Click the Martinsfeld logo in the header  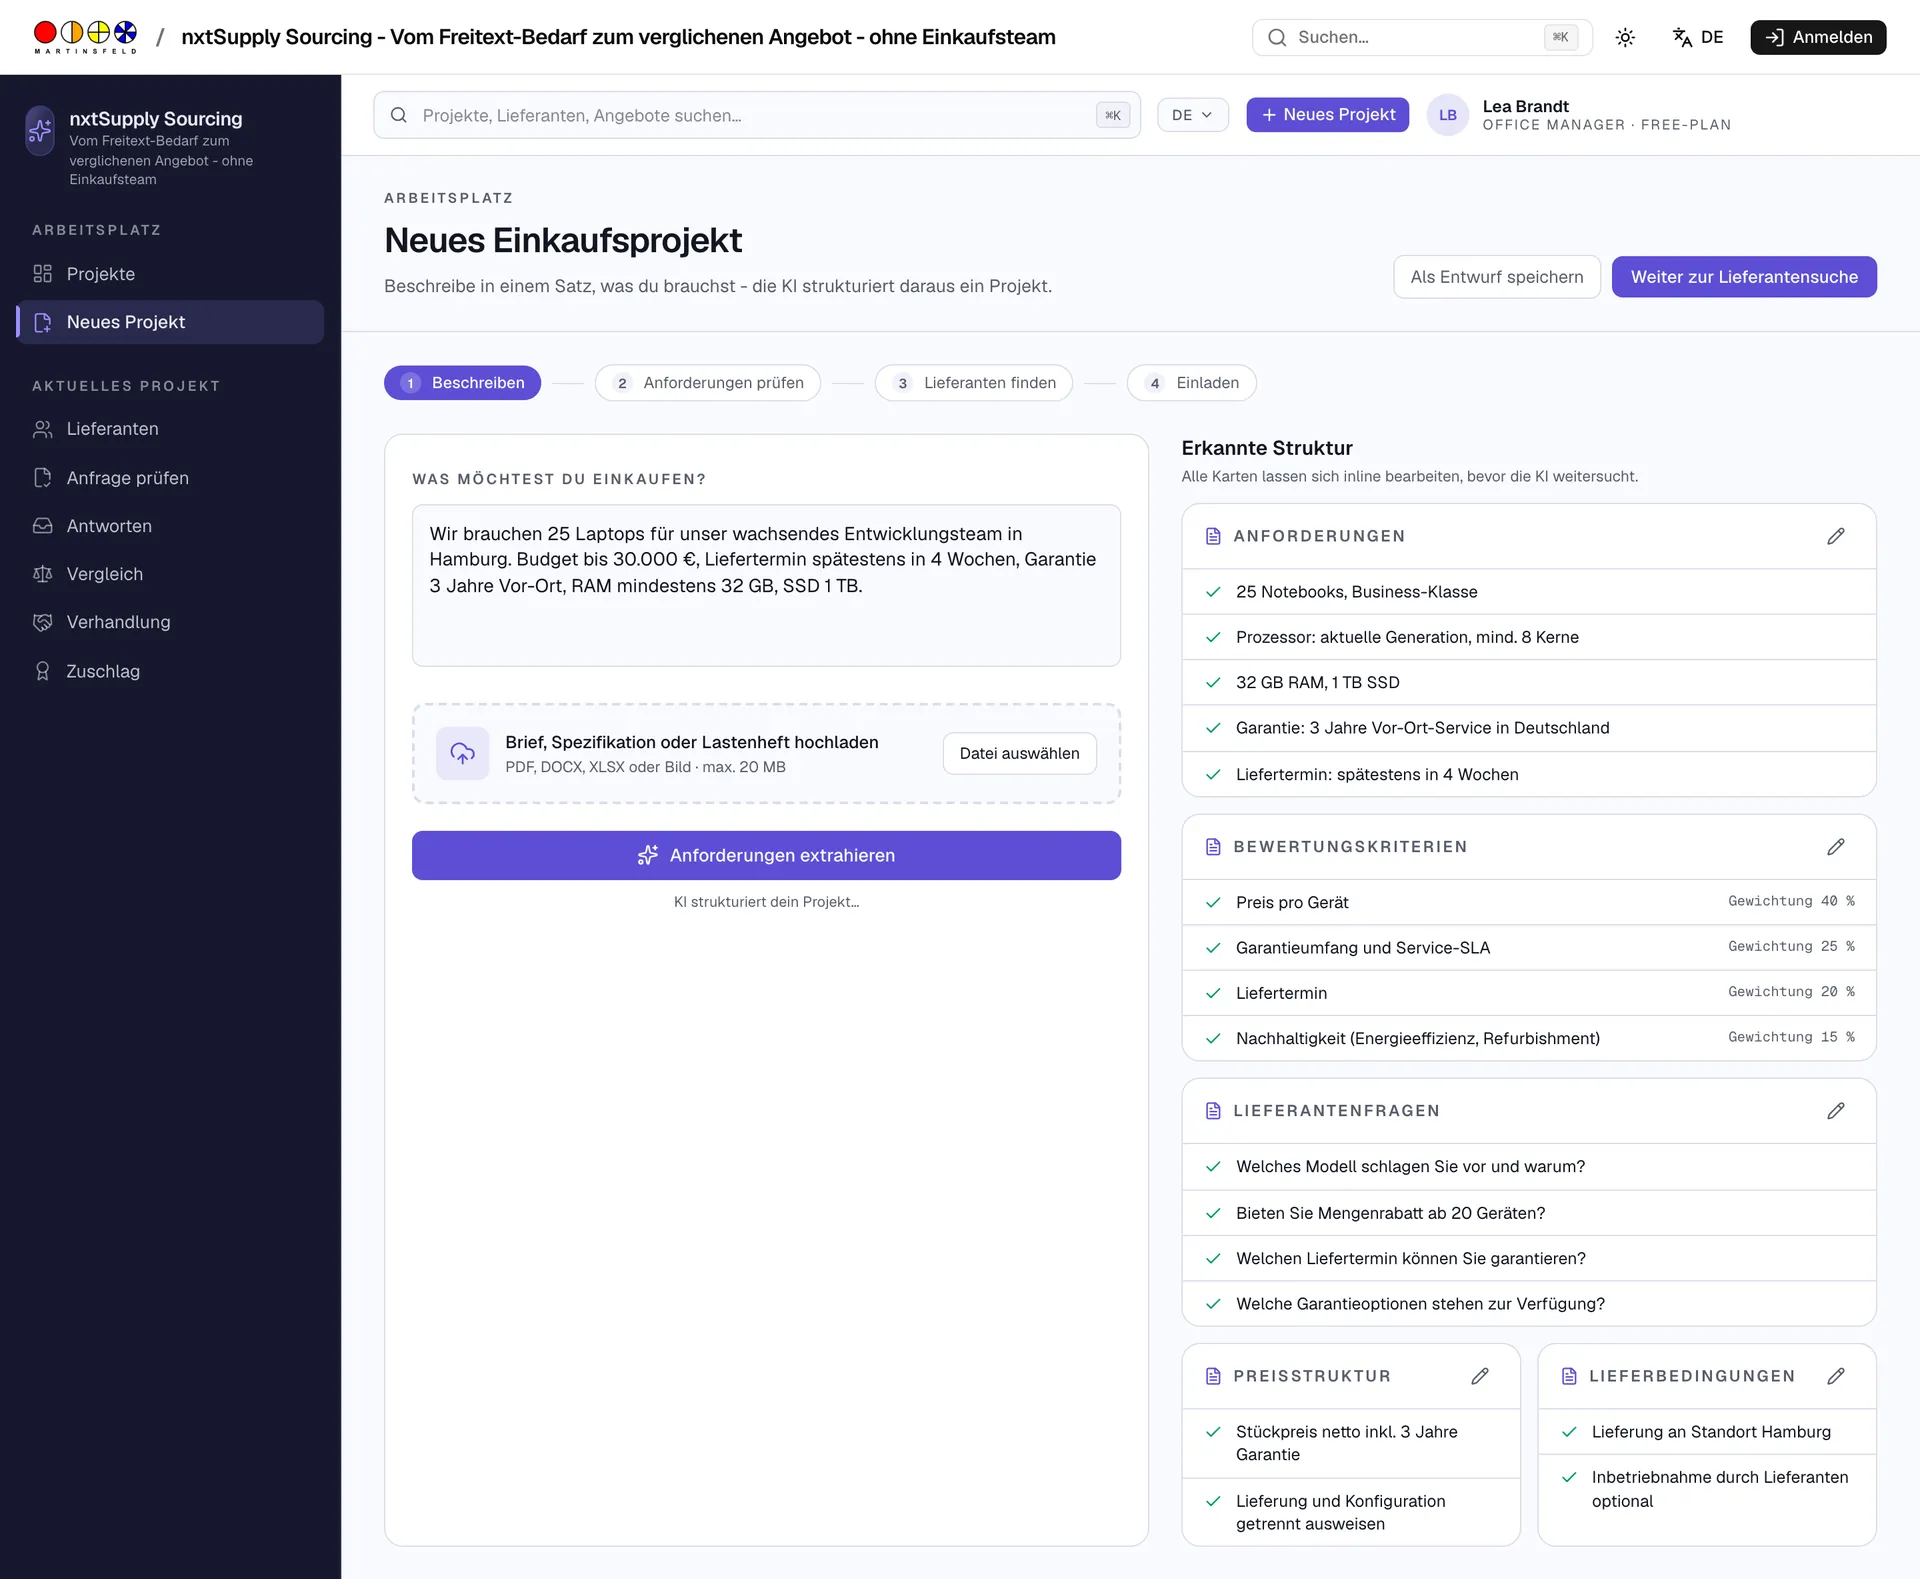pyautogui.click(x=85, y=37)
